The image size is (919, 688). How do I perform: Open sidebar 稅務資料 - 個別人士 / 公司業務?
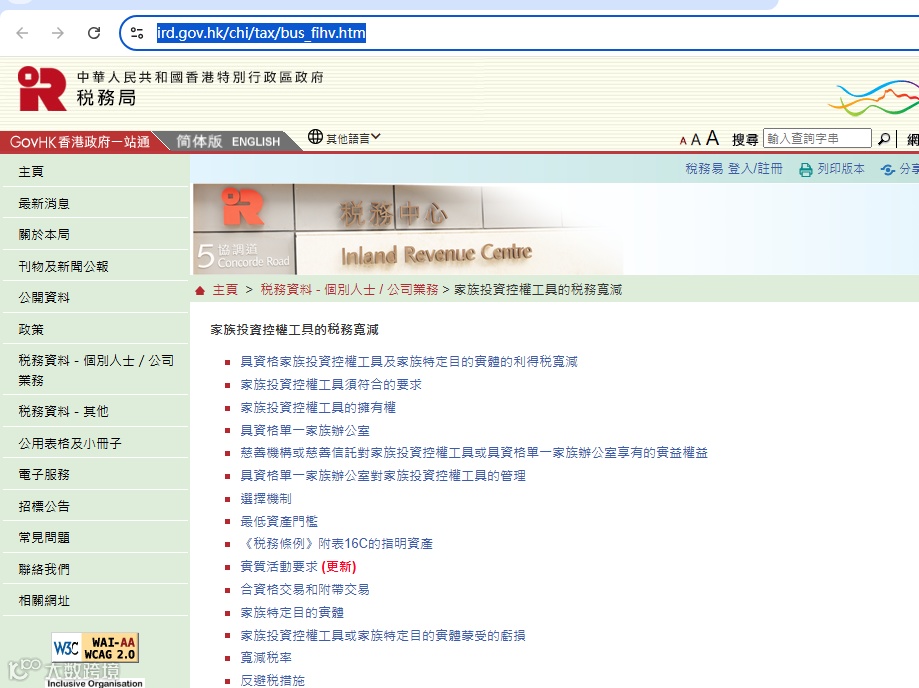(x=96, y=370)
